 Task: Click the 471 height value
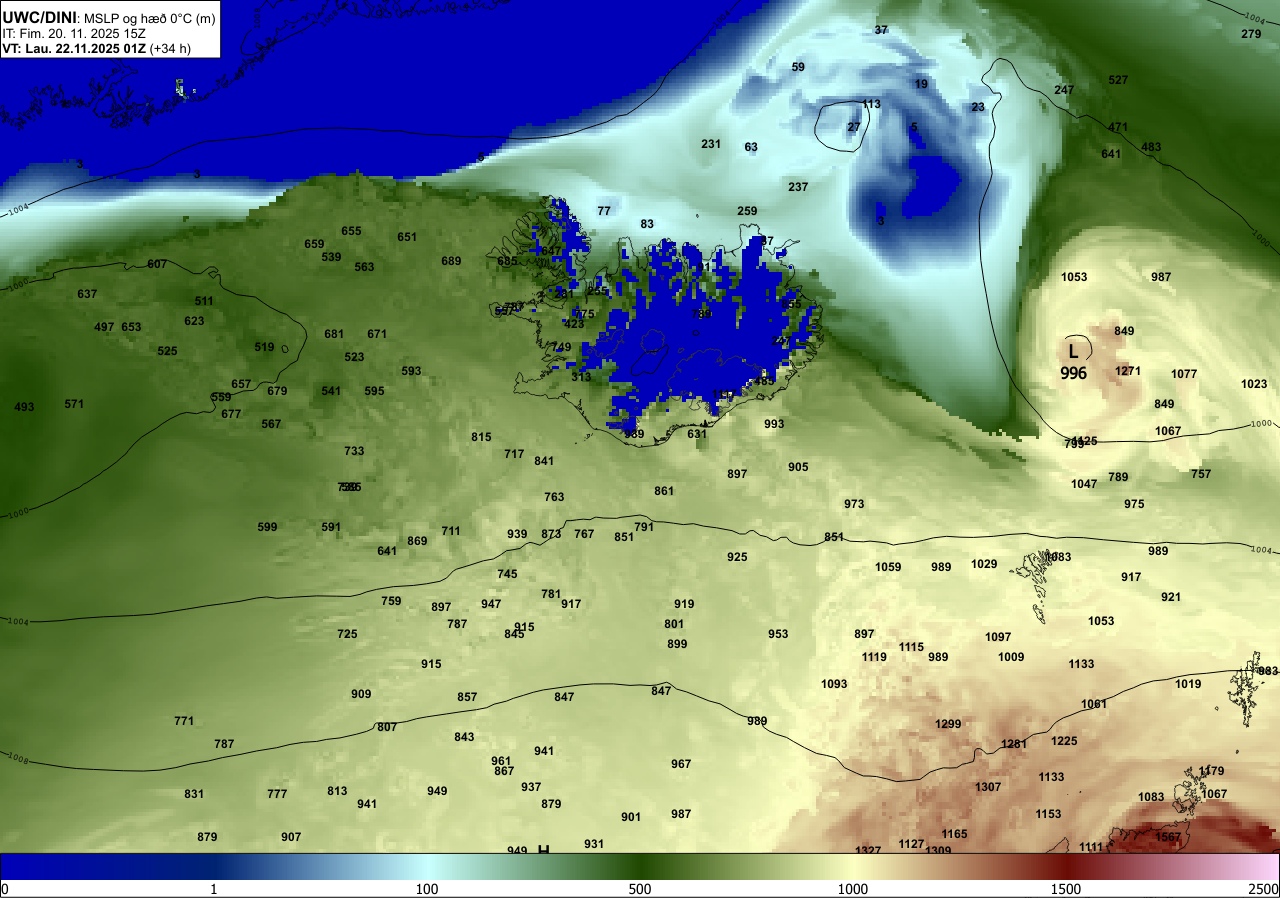coord(1118,127)
